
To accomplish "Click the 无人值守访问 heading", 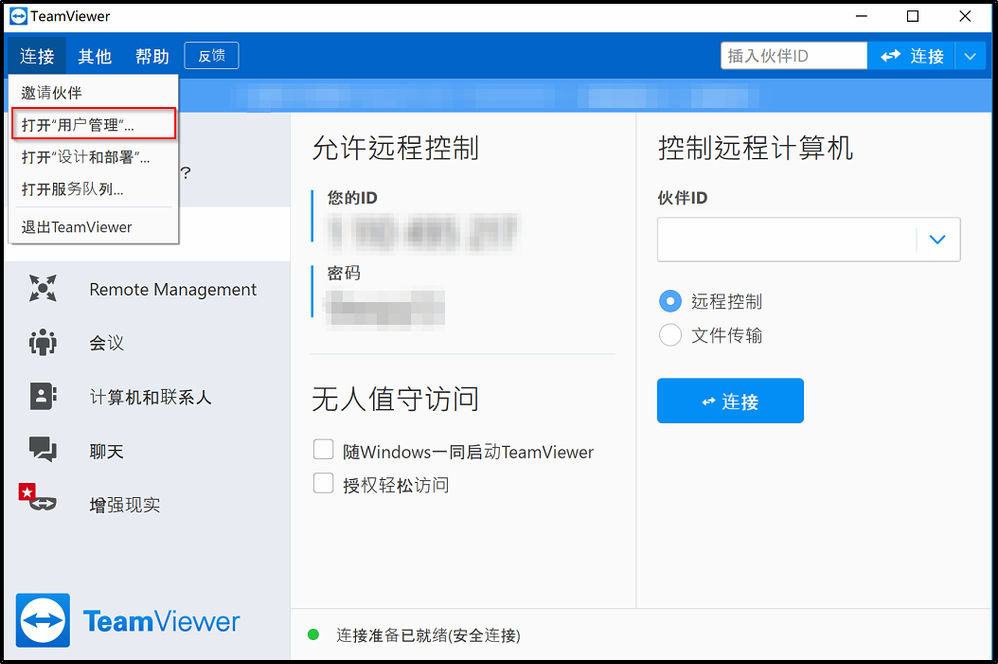I will pos(395,399).
